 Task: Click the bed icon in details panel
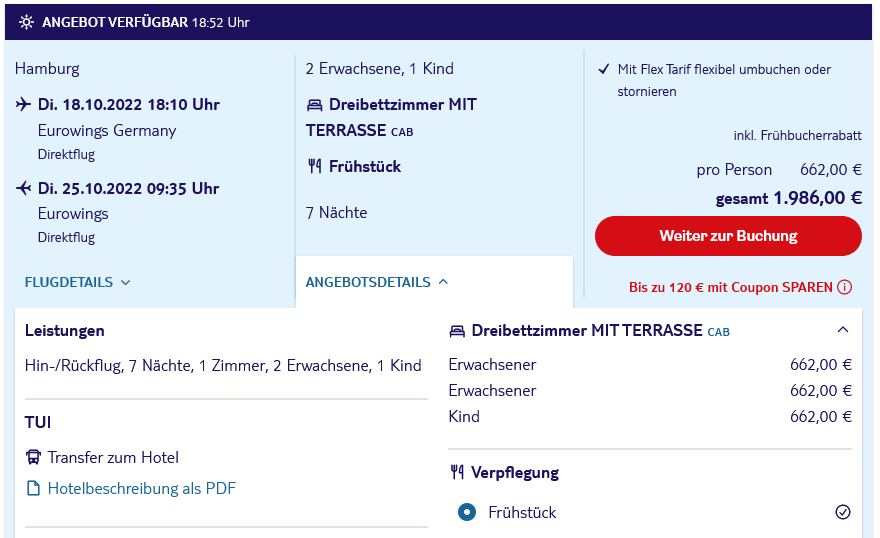[x=457, y=331]
